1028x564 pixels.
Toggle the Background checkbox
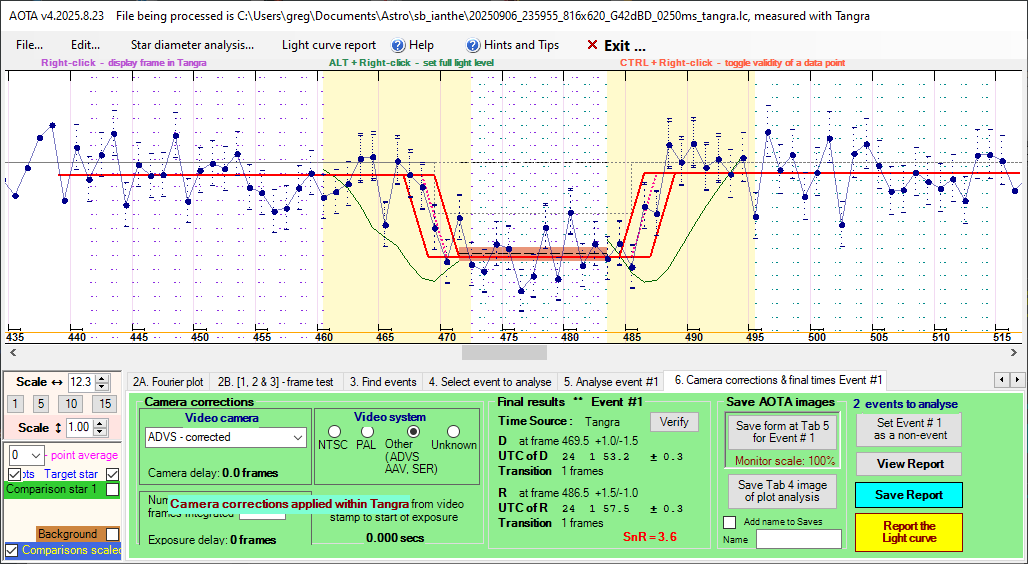[x=112, y=534]
